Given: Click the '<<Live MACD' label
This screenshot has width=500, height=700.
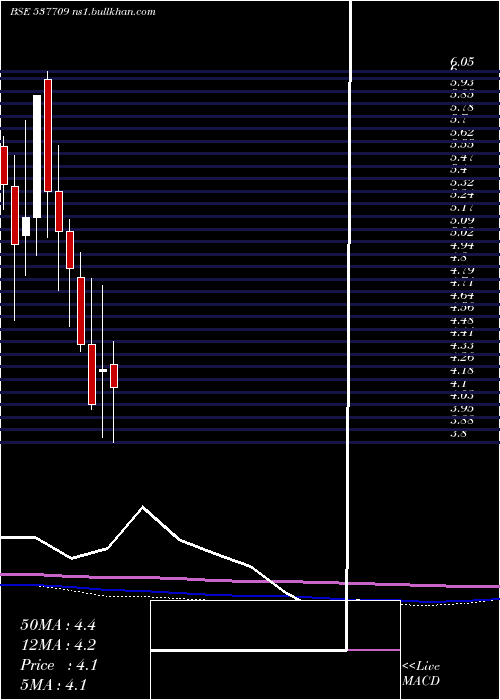Looking at the screenshot, I should tap(421, 674).
